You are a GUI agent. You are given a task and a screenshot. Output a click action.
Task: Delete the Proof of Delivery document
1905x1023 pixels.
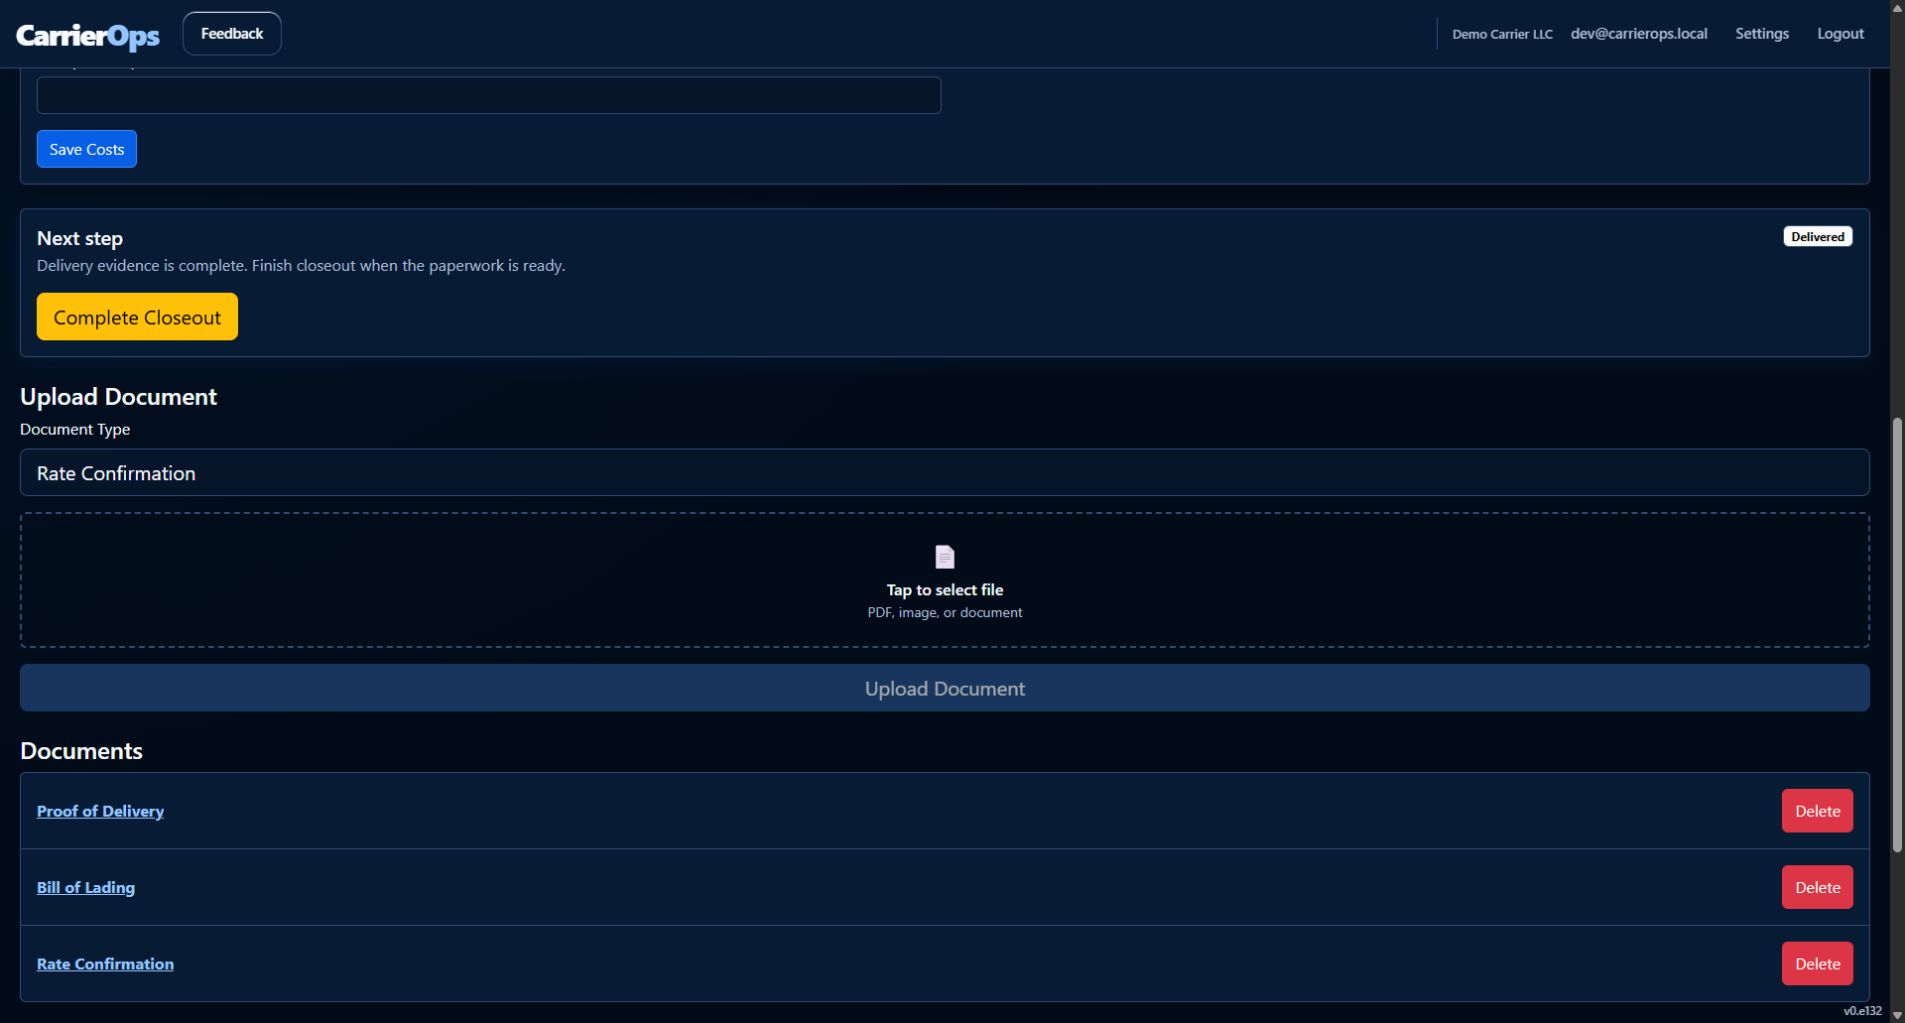pos(1817,811)
